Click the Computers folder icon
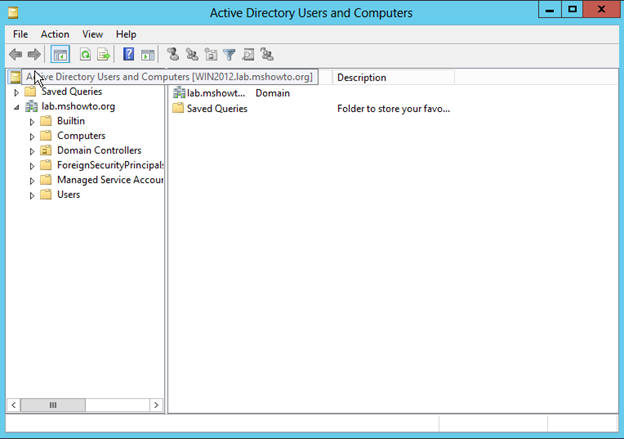Screen dimensions: 624x439 46,136
